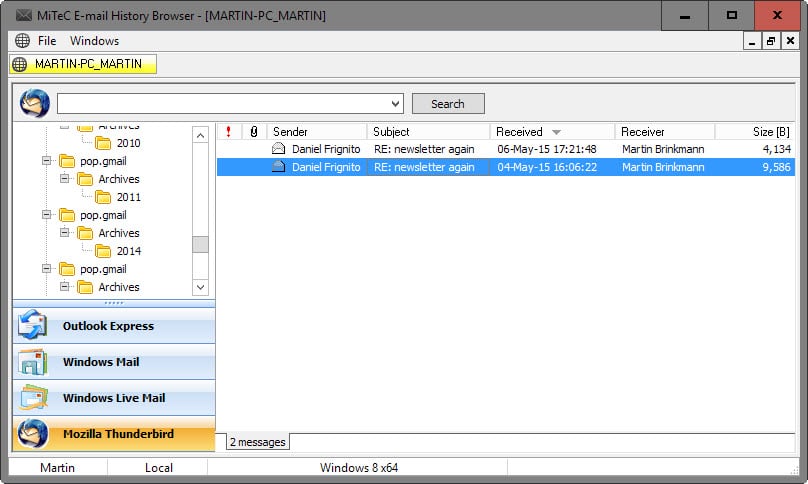Select the 2011 folder in tree
The height and width of the screenshot is (484, 808).
(x=128, y=197)
